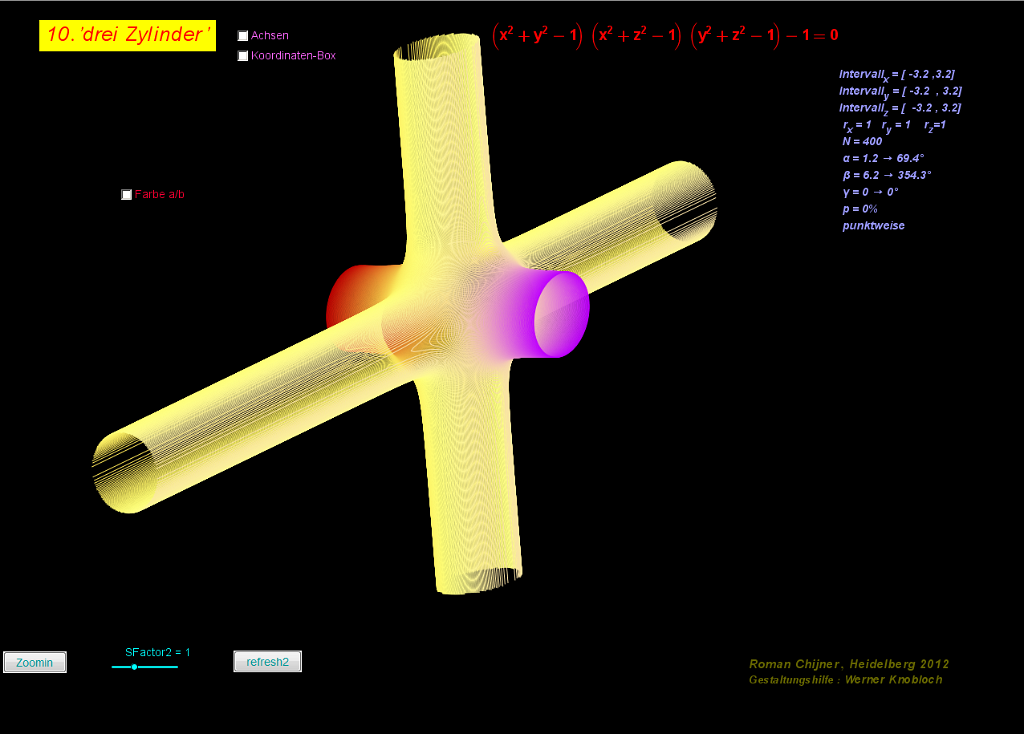The image size is (1024, 734).
Task: Click the α = 1.2 angle value
Action: (x=883, y=158)
